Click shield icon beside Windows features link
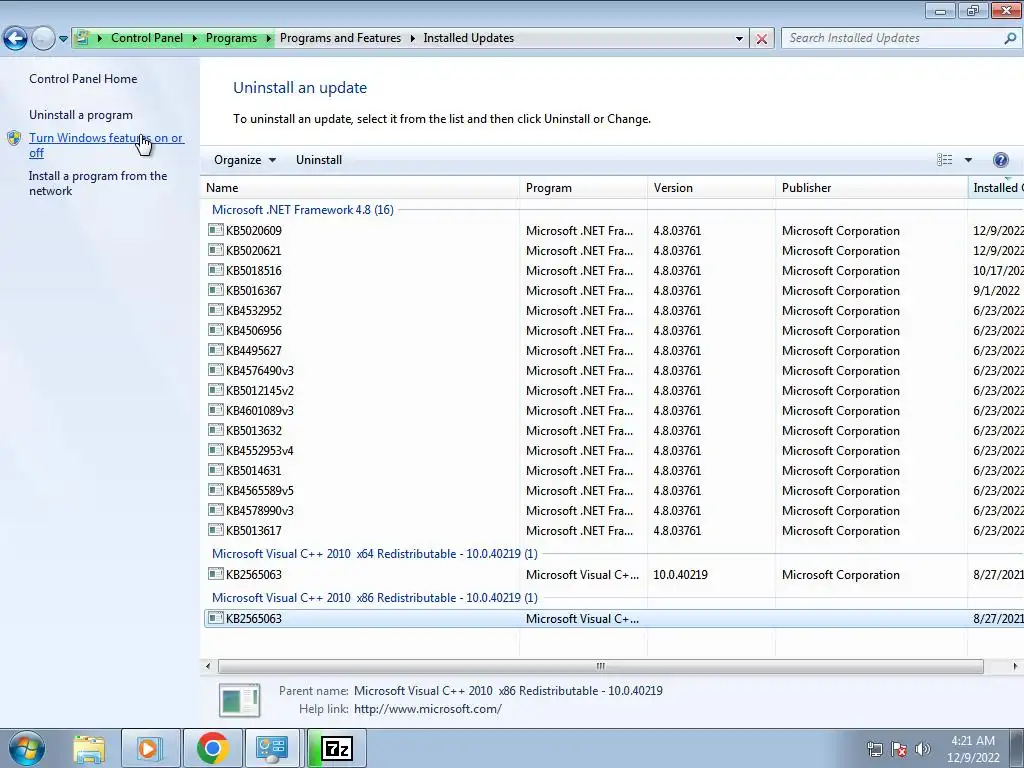 (14, 138)
